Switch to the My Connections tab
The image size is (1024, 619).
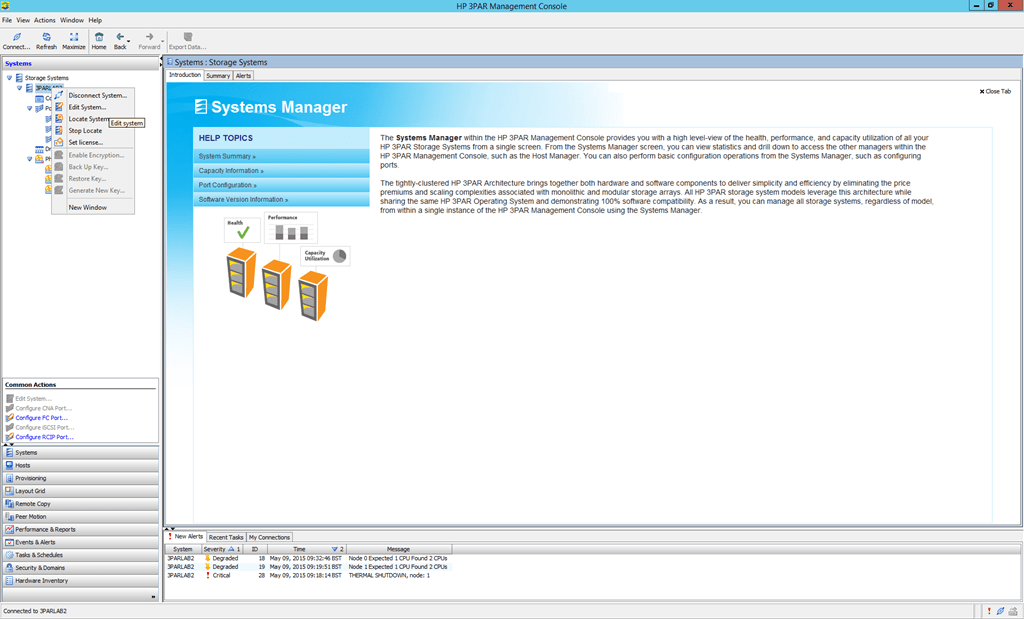269,537
